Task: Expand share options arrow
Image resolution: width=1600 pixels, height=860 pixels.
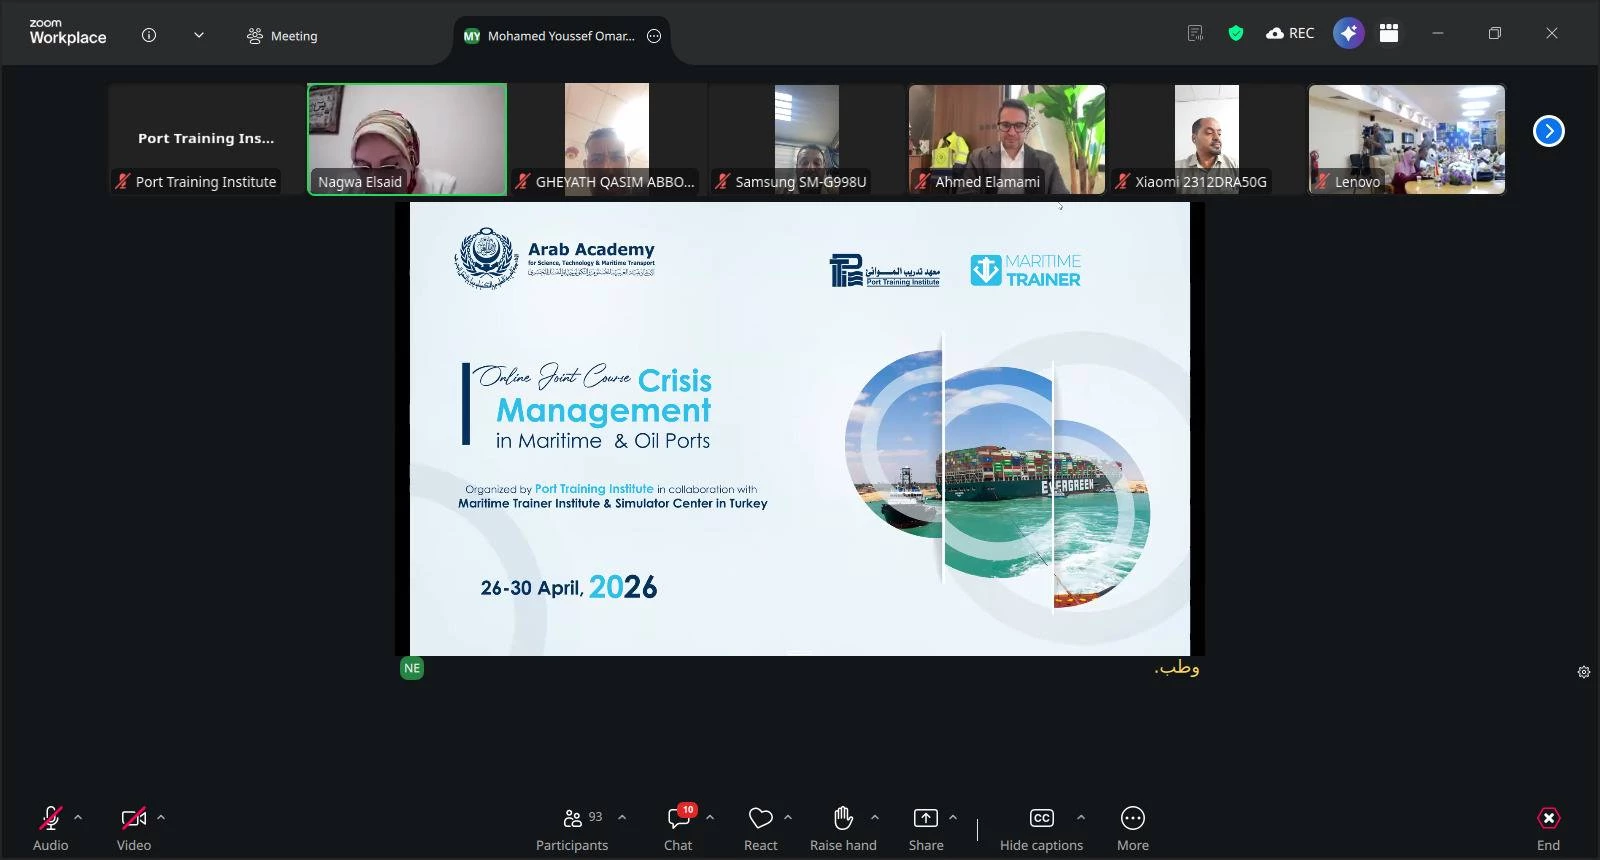Action: pyautogui.click(x=953, y=818)
